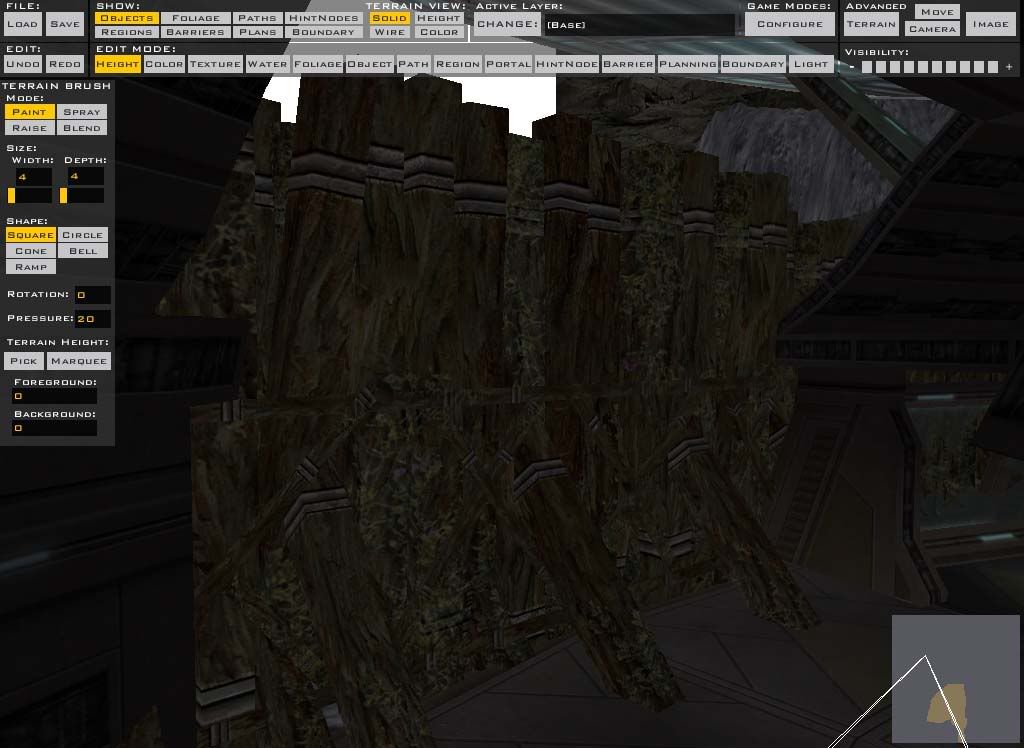Toggle HintNodes in Show options
Viewport: 1024px width, 748px height.
click(323, 18)
